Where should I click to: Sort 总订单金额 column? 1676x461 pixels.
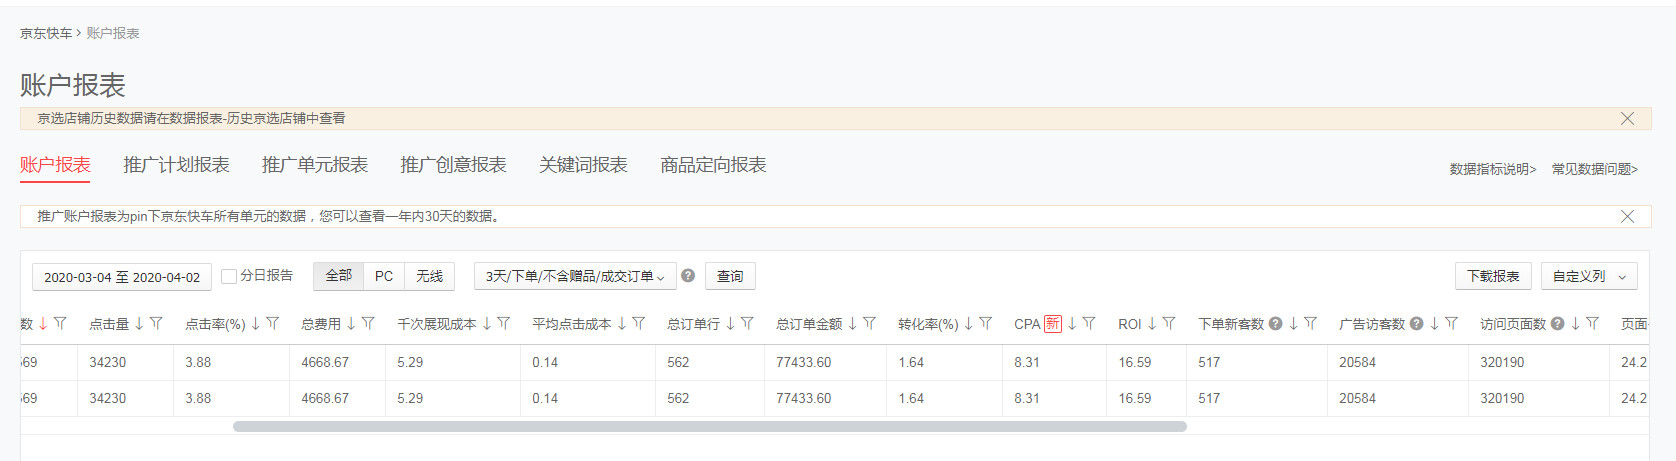(852, 323)
